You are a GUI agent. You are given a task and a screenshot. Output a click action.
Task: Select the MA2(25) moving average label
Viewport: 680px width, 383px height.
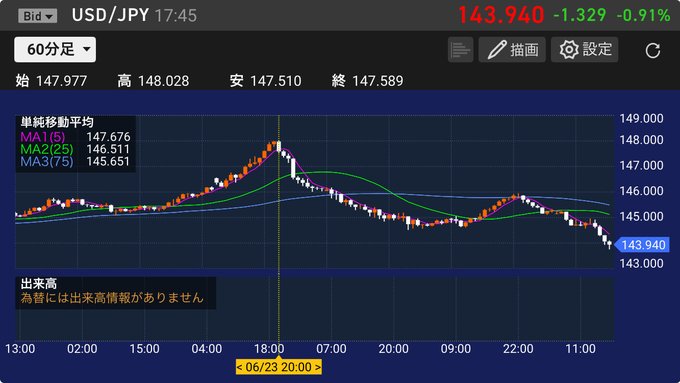pyautogui.click(x=47, y=149)
